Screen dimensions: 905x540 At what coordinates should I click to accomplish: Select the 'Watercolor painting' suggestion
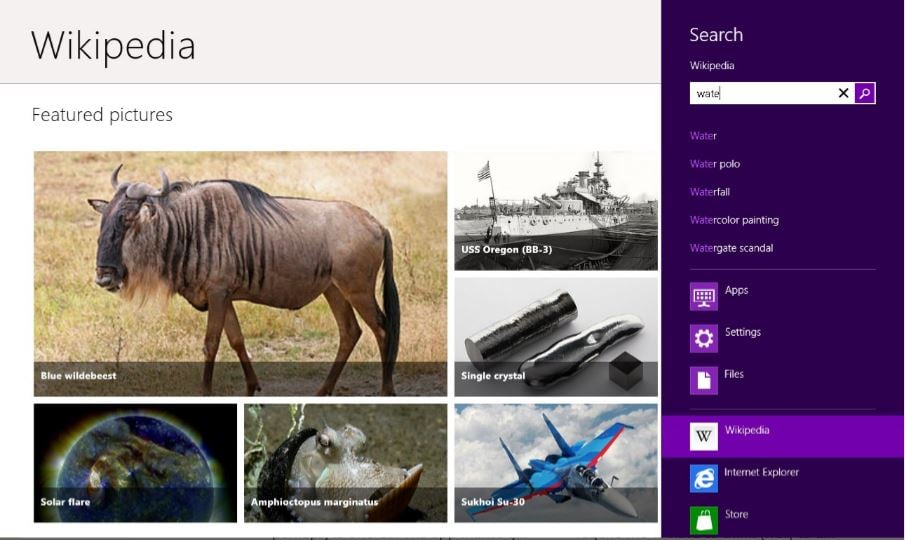coord(734,220)
